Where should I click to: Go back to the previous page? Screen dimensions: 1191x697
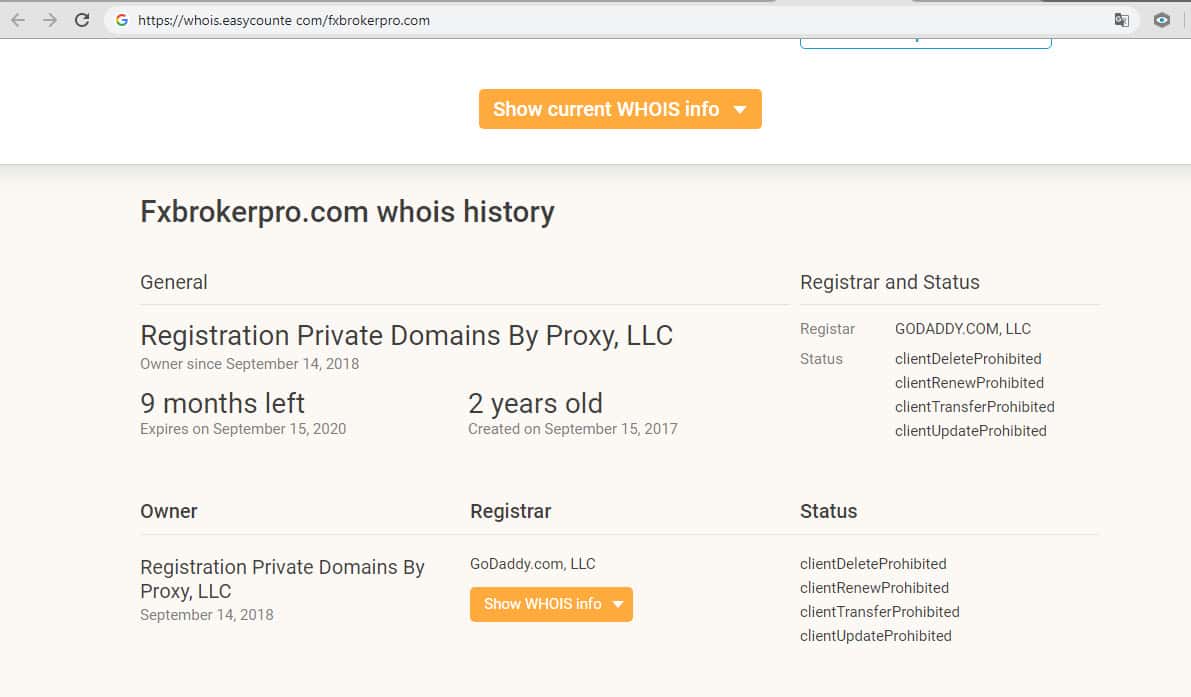(x=18, y=20)
